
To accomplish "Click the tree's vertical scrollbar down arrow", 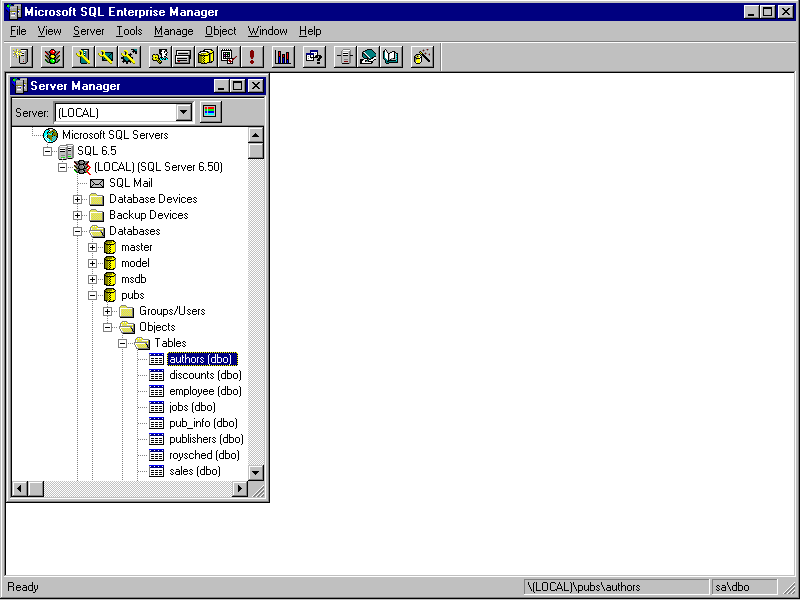I will pos(256,472).
